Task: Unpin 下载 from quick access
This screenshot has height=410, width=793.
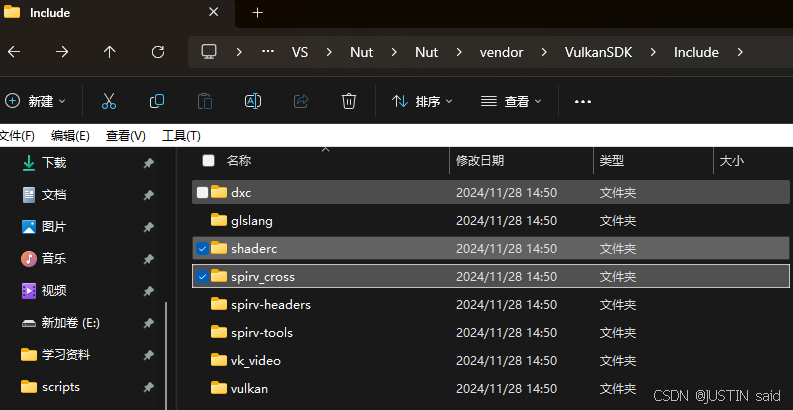Action: (148, 163)
